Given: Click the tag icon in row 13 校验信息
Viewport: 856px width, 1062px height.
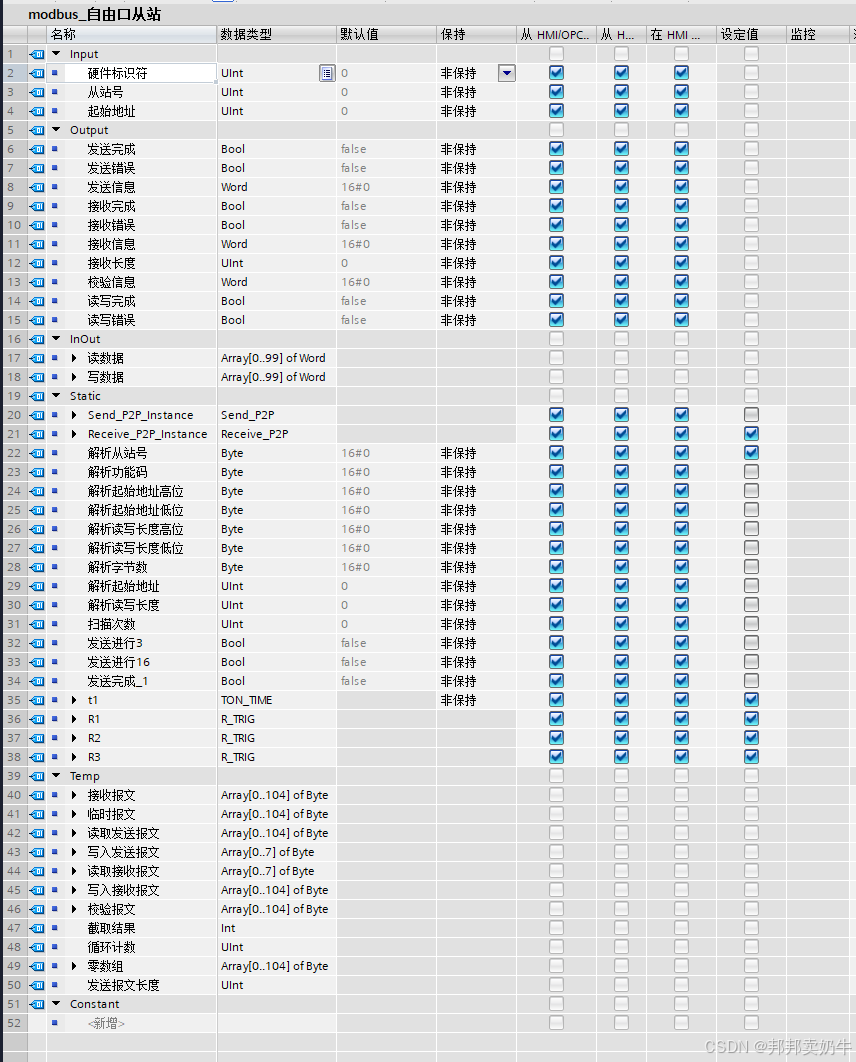Looking at the screenshot, I should click(x=37, y=282).
